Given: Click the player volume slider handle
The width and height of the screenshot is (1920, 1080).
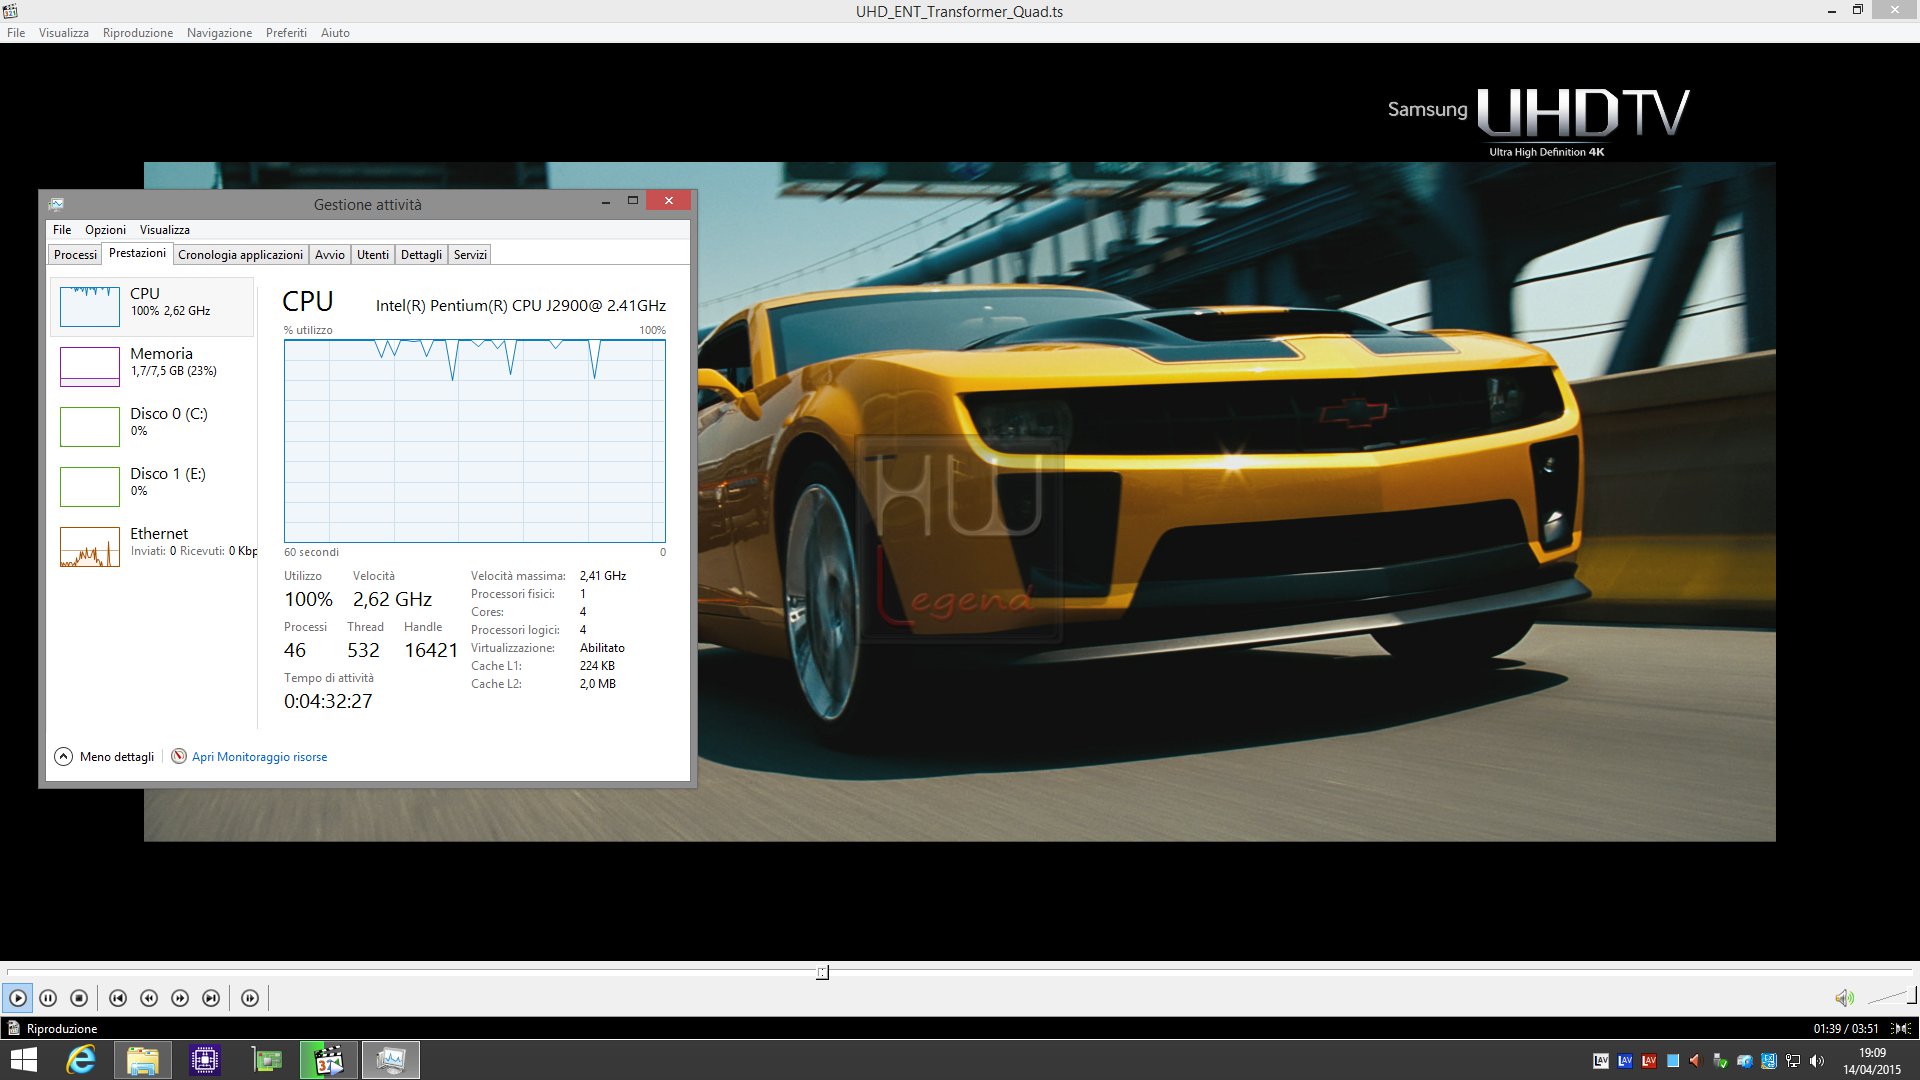Looking at the screenshot, I should 1911,996.
